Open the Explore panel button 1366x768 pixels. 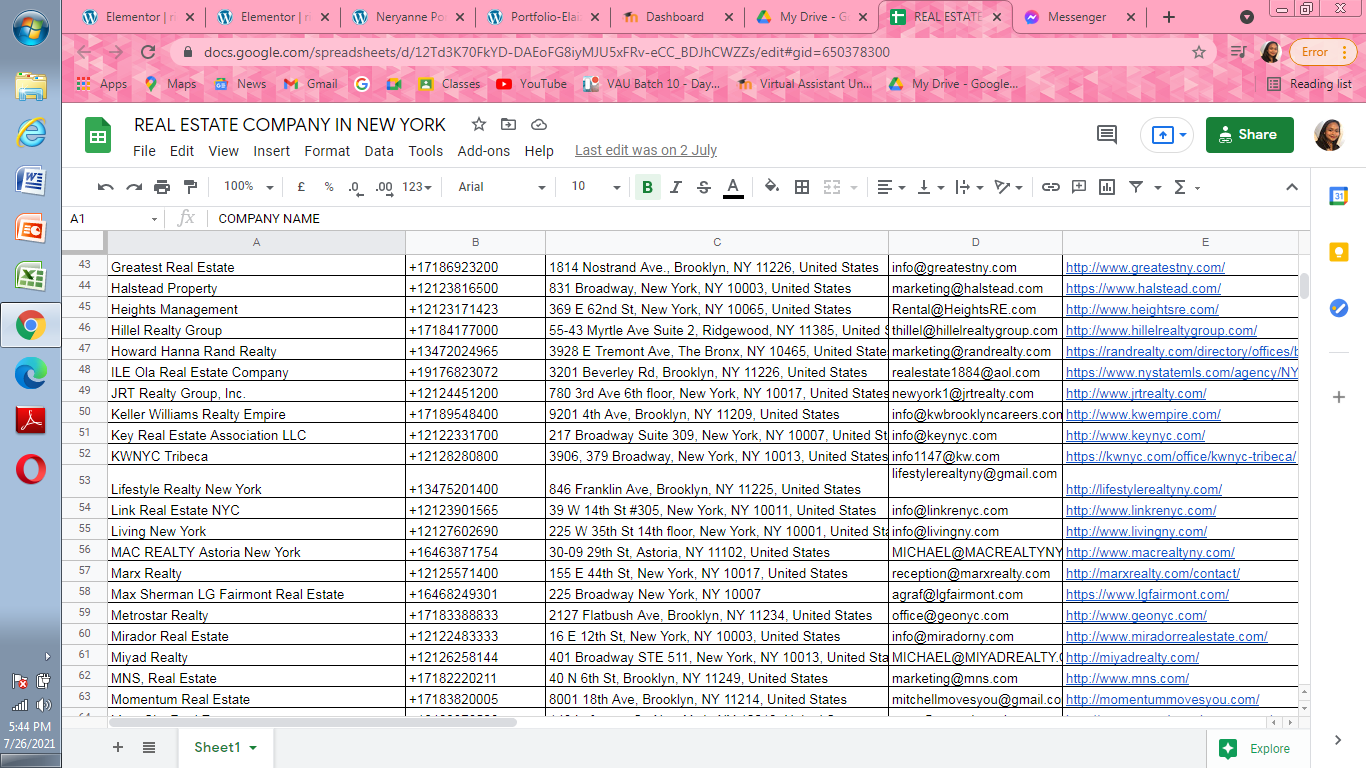coord(1255,748)
